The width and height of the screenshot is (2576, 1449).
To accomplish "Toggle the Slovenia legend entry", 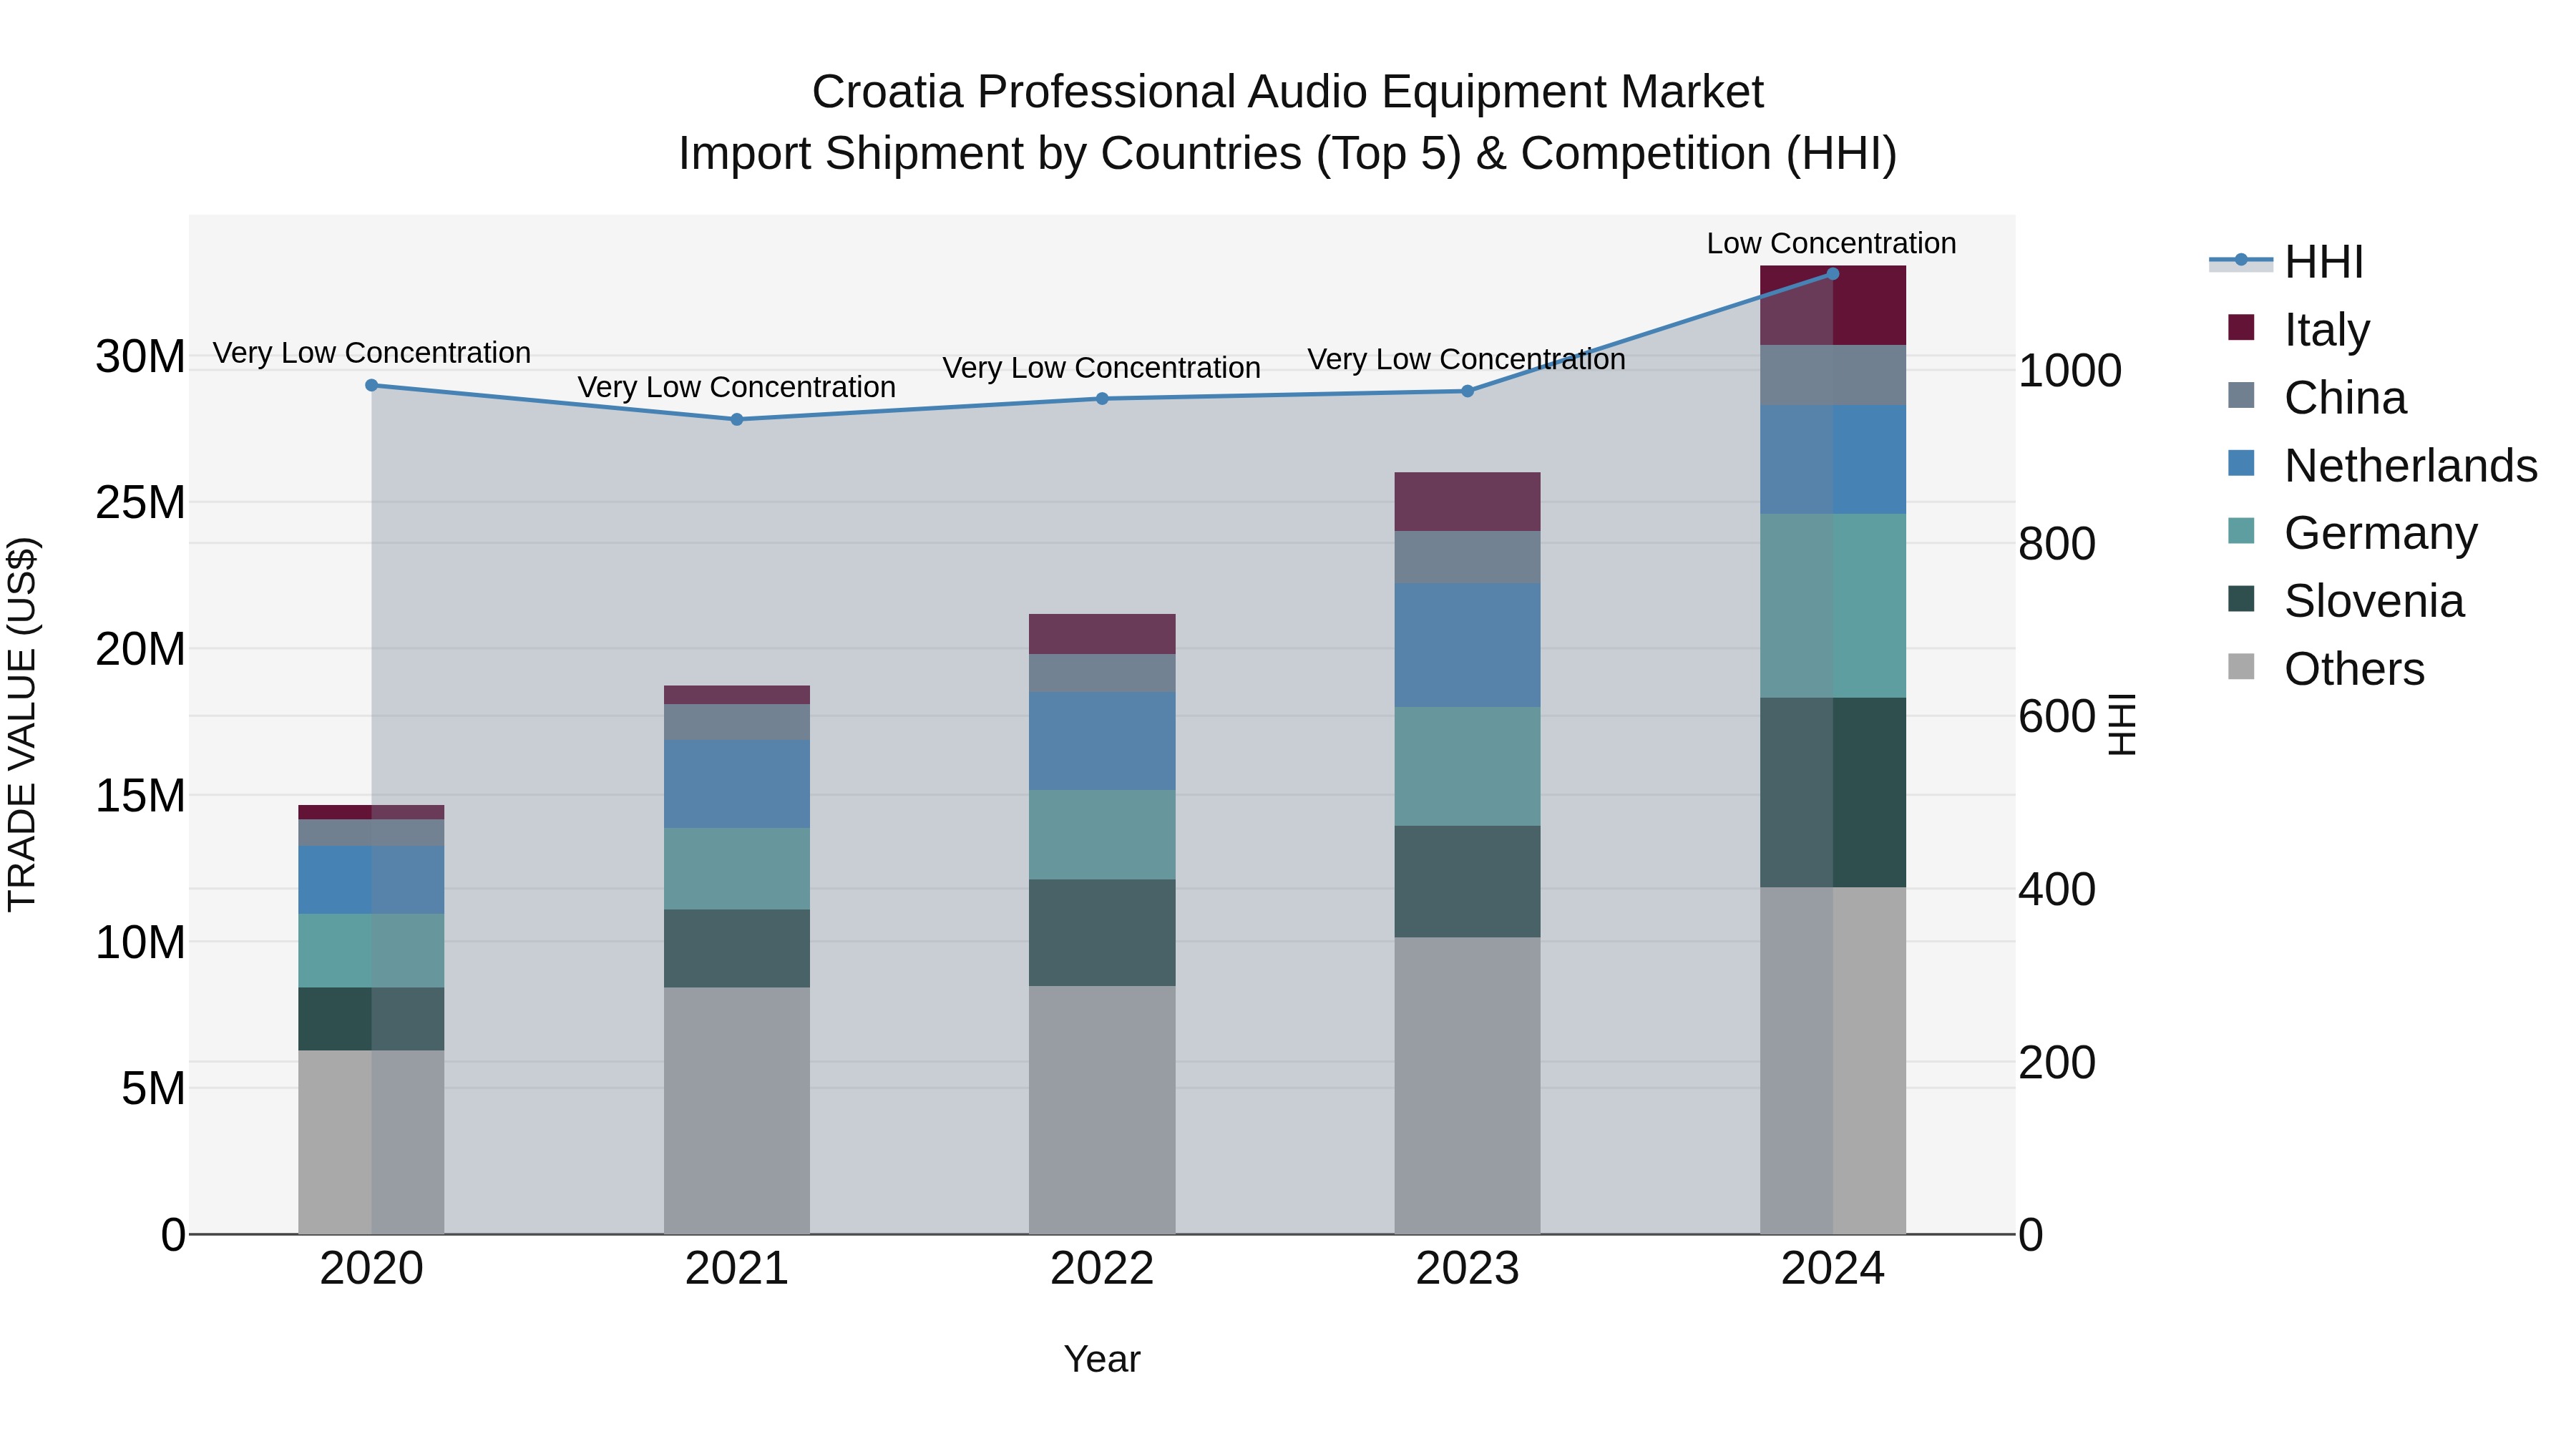I will 2346,600.
